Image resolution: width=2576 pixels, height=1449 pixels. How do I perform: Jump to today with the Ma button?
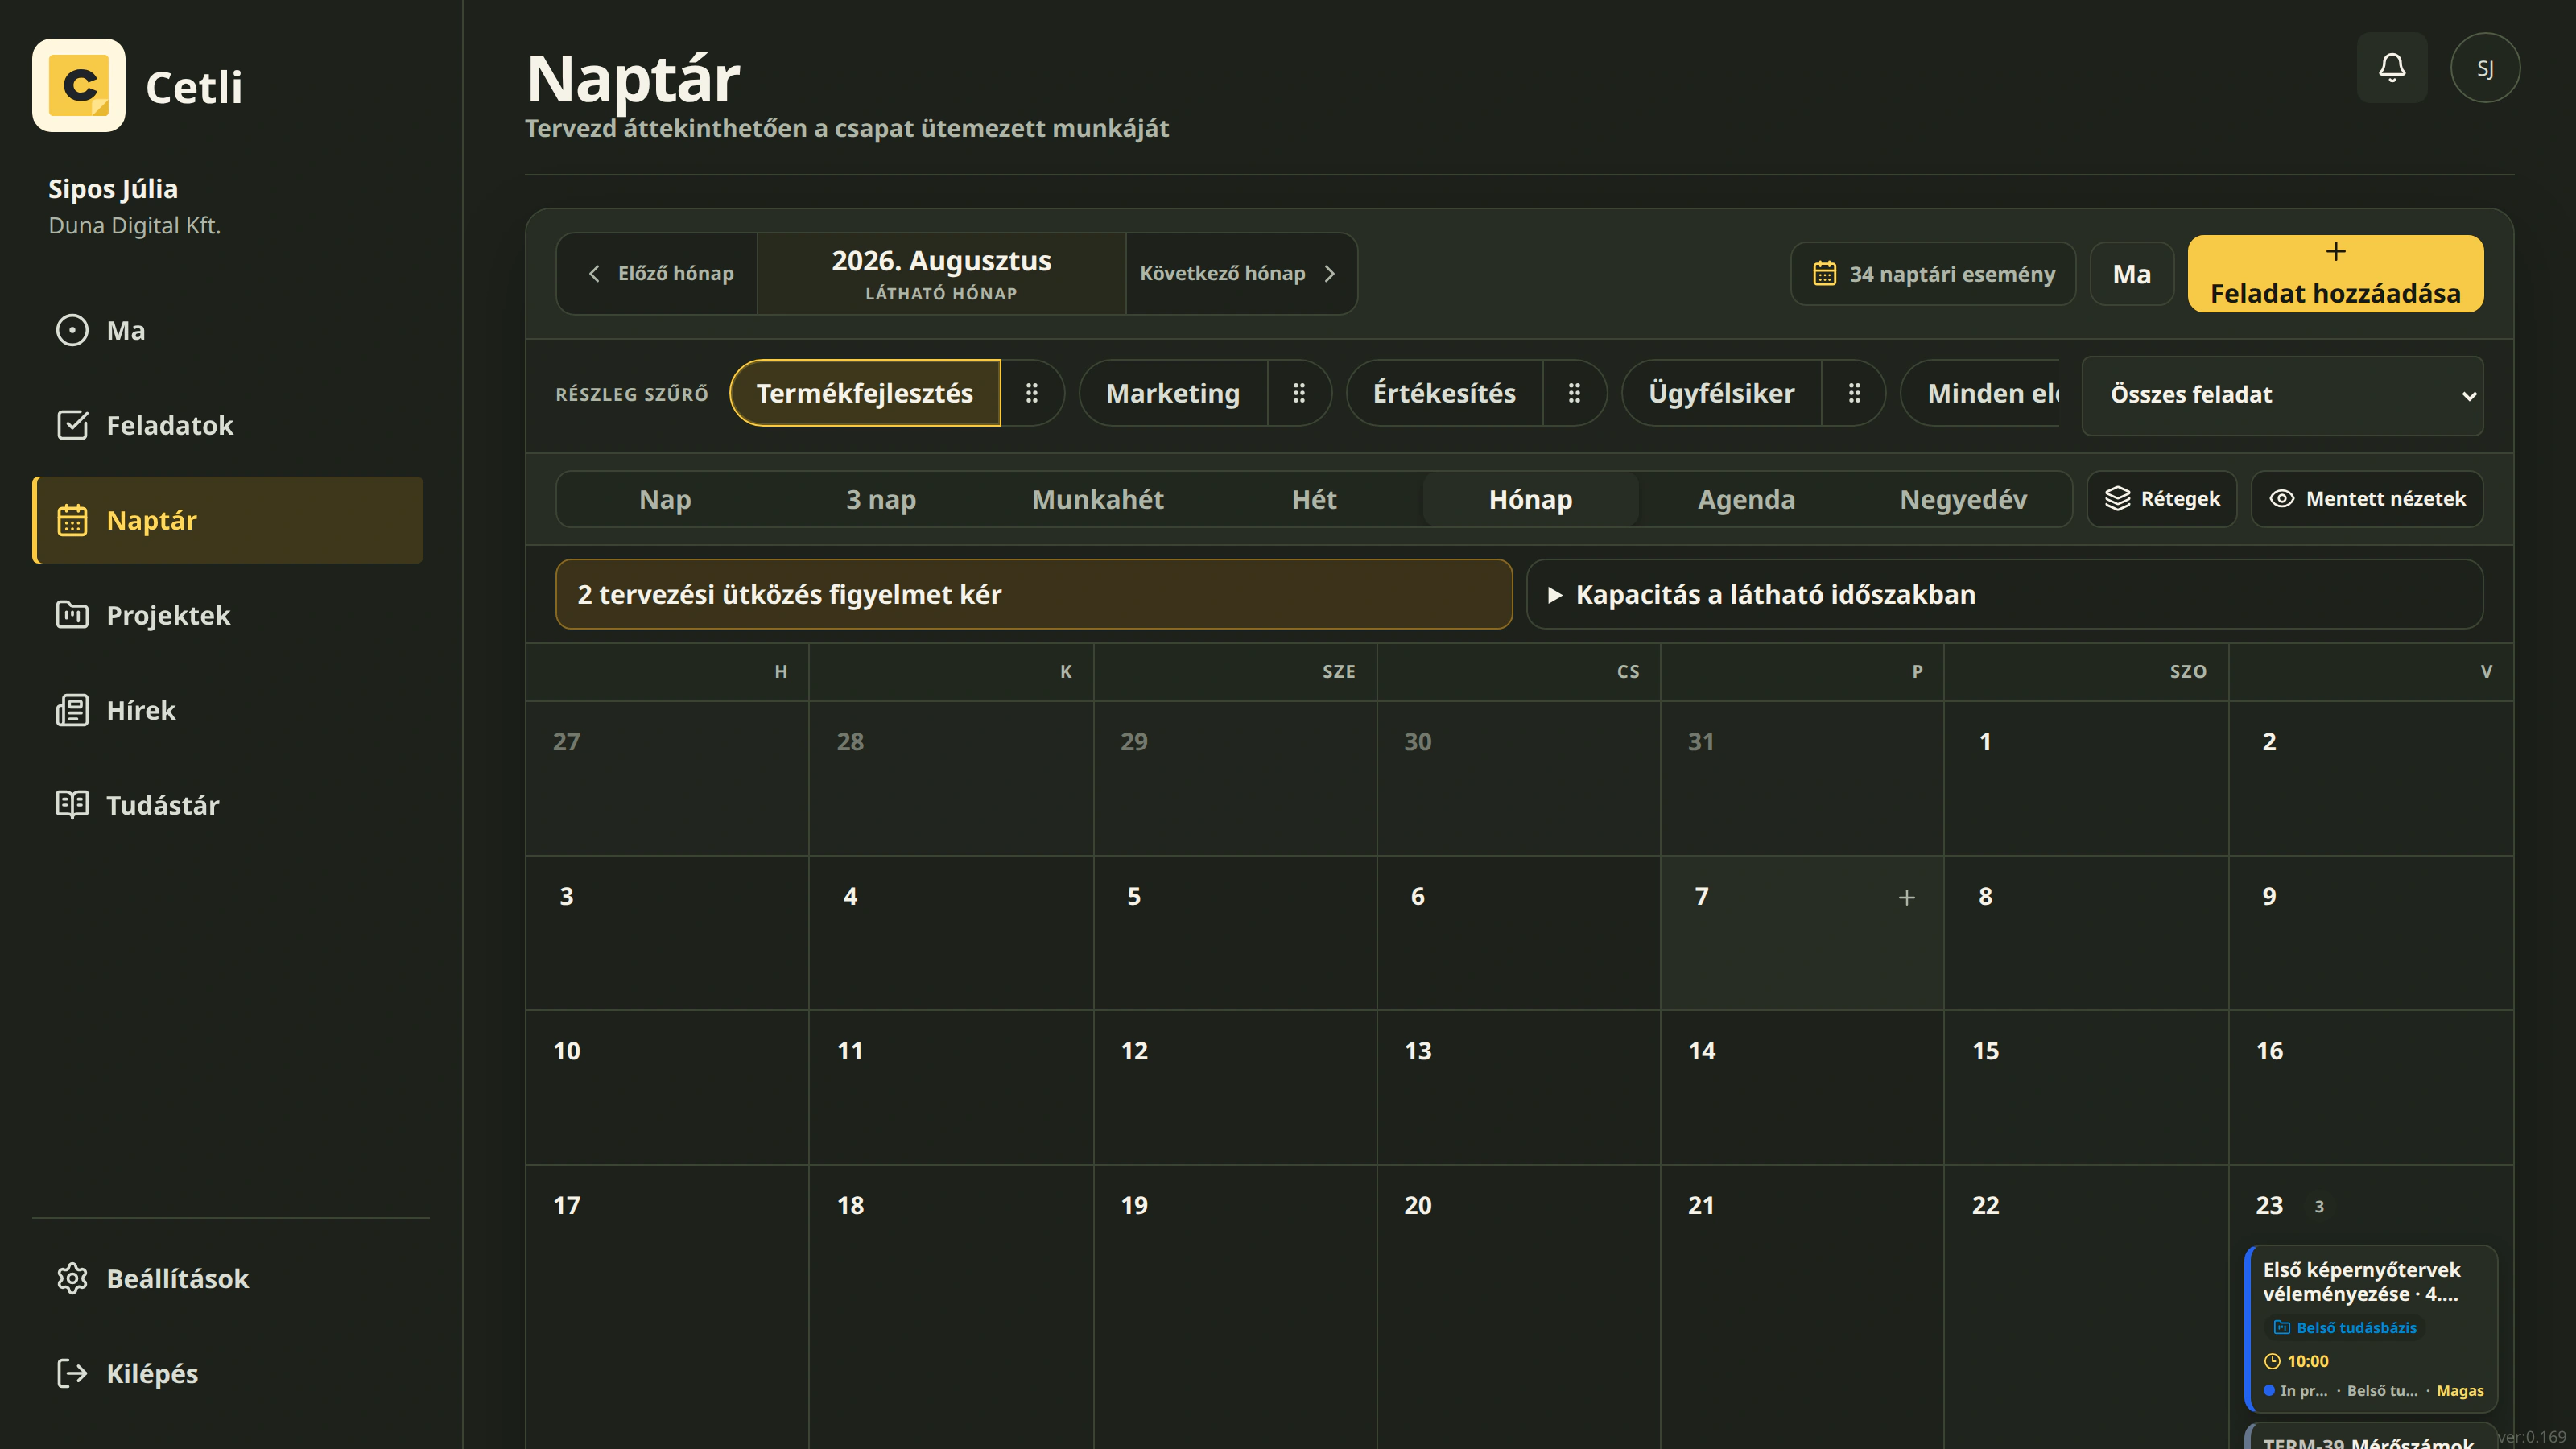coord(2132,274)
